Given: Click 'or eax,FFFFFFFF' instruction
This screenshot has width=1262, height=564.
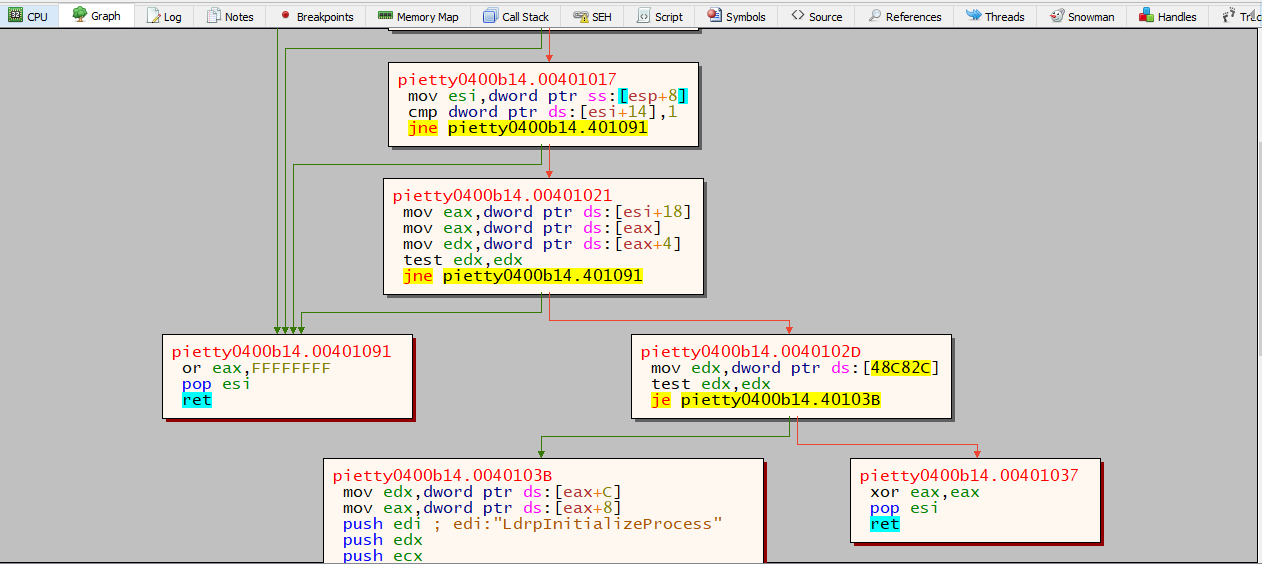Looking at the screenshot, I should click(256, 368).
